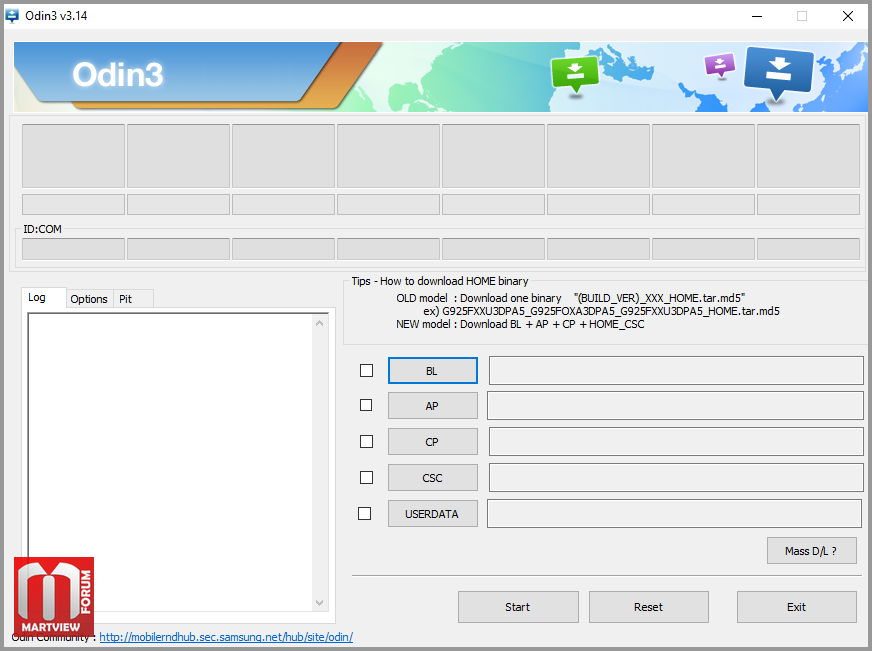Minimize the Odin3 window
This screenshot has height=651, width=872.
coord(757,16)
